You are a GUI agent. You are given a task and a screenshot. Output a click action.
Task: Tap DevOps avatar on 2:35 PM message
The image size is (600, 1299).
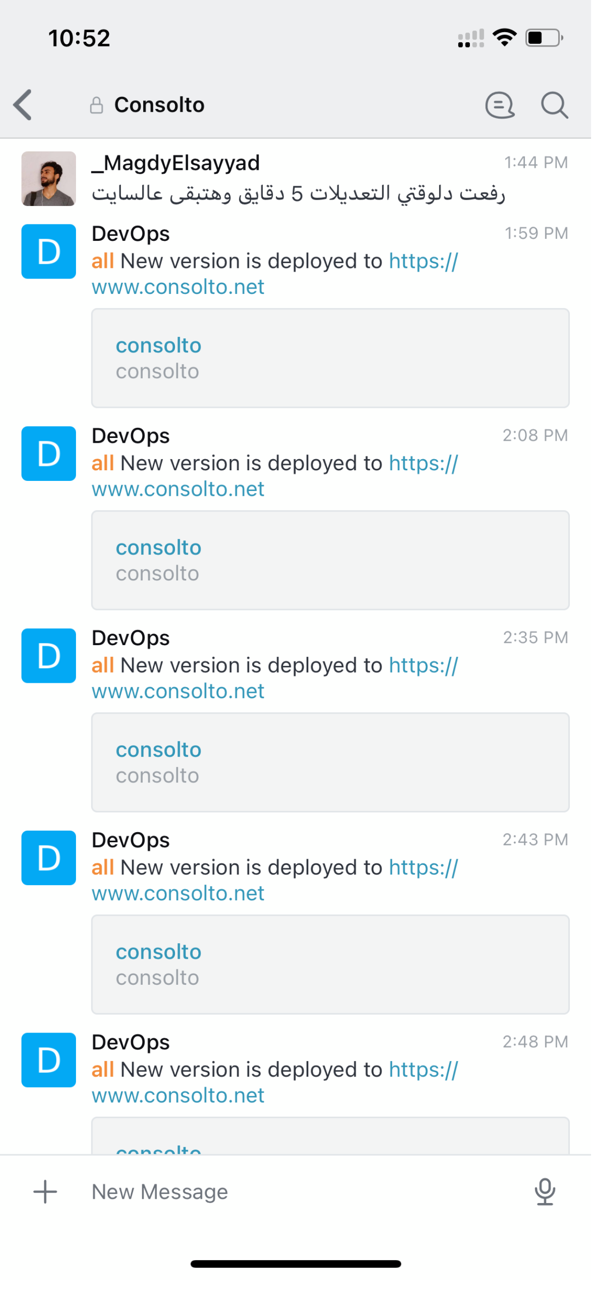48,656
